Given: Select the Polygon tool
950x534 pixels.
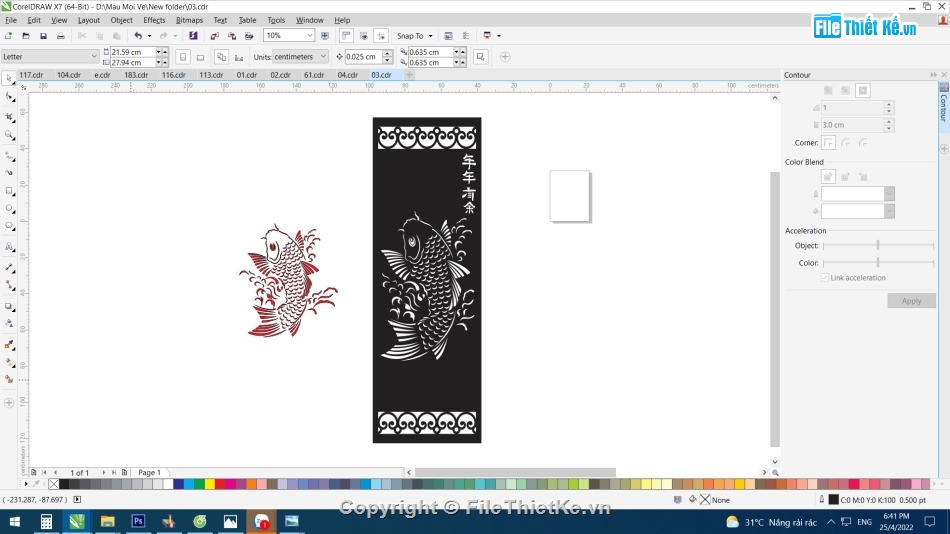Looking at the screenshot, I should 9,226.
